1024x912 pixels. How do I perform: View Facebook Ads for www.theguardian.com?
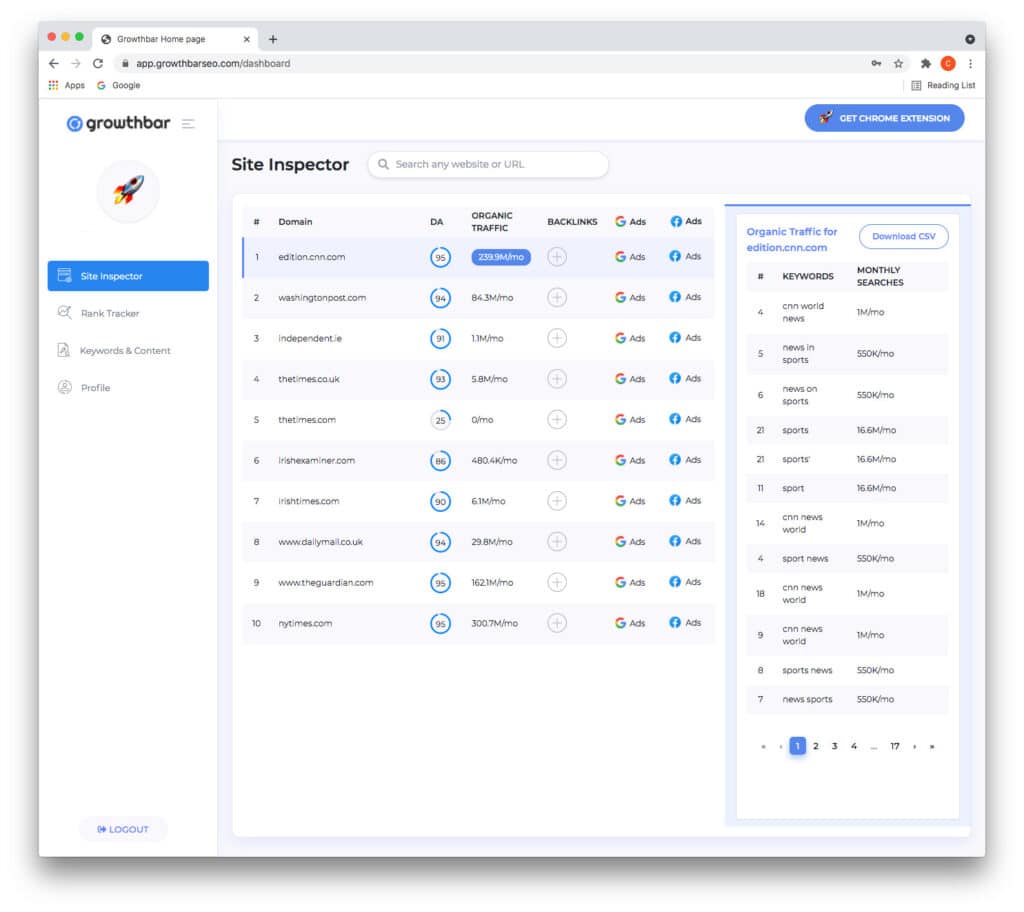pos(685,581)
